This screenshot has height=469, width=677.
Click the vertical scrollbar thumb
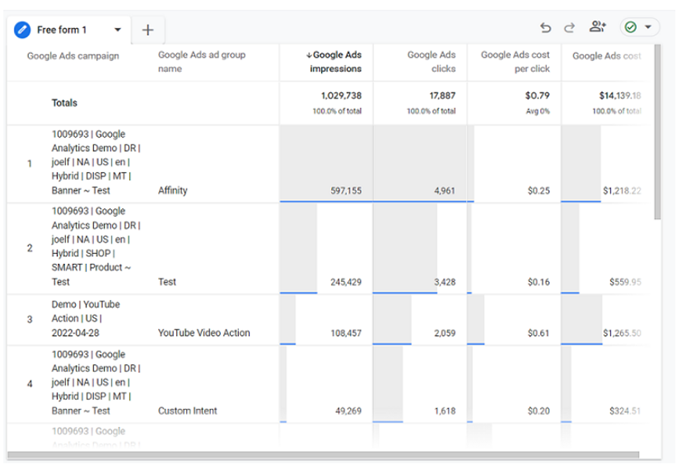[x=658, y=132]
